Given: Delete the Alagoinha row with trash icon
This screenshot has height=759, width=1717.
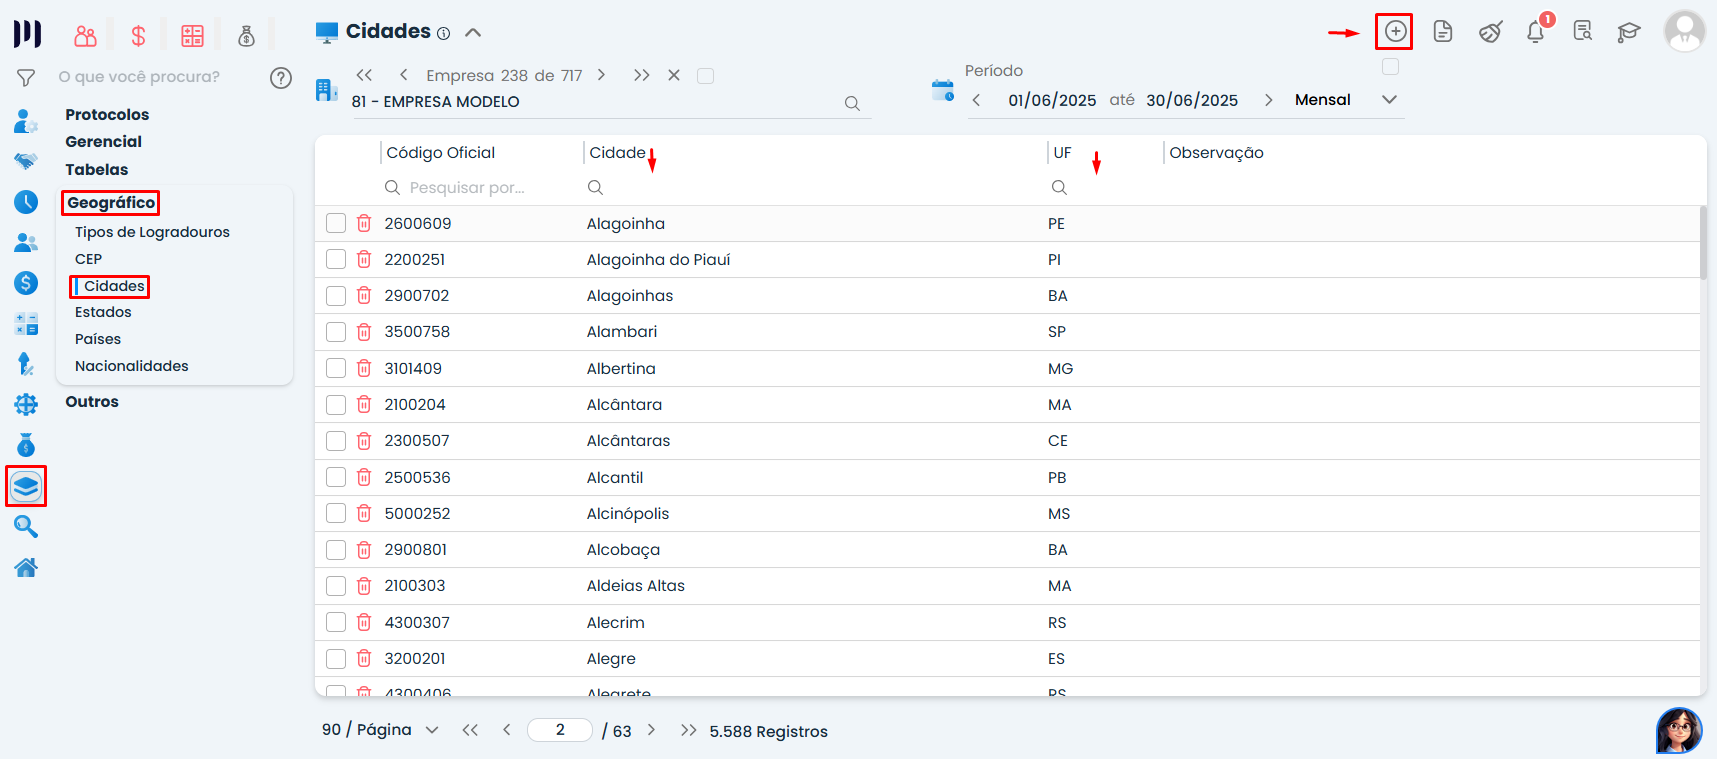Looking at the screenshot, I should [364, 223].
